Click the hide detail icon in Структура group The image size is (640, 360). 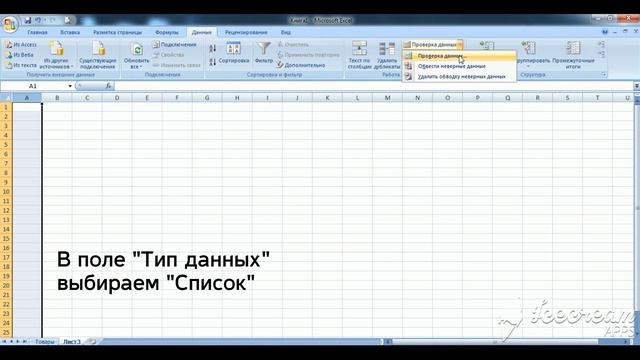(x=601, y=54)
